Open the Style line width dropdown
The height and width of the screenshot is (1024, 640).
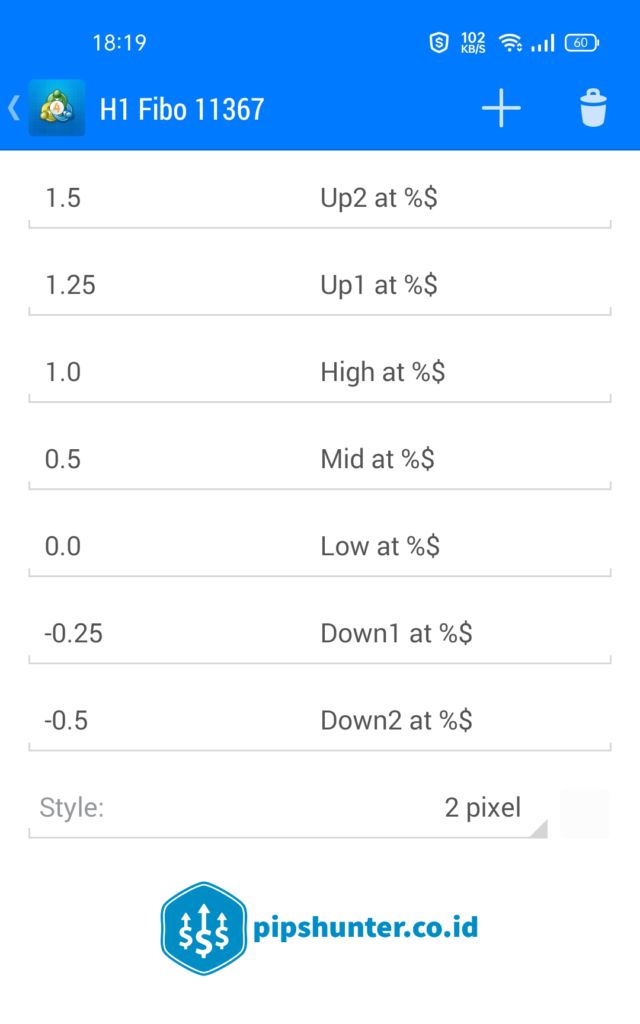(290, 808)
